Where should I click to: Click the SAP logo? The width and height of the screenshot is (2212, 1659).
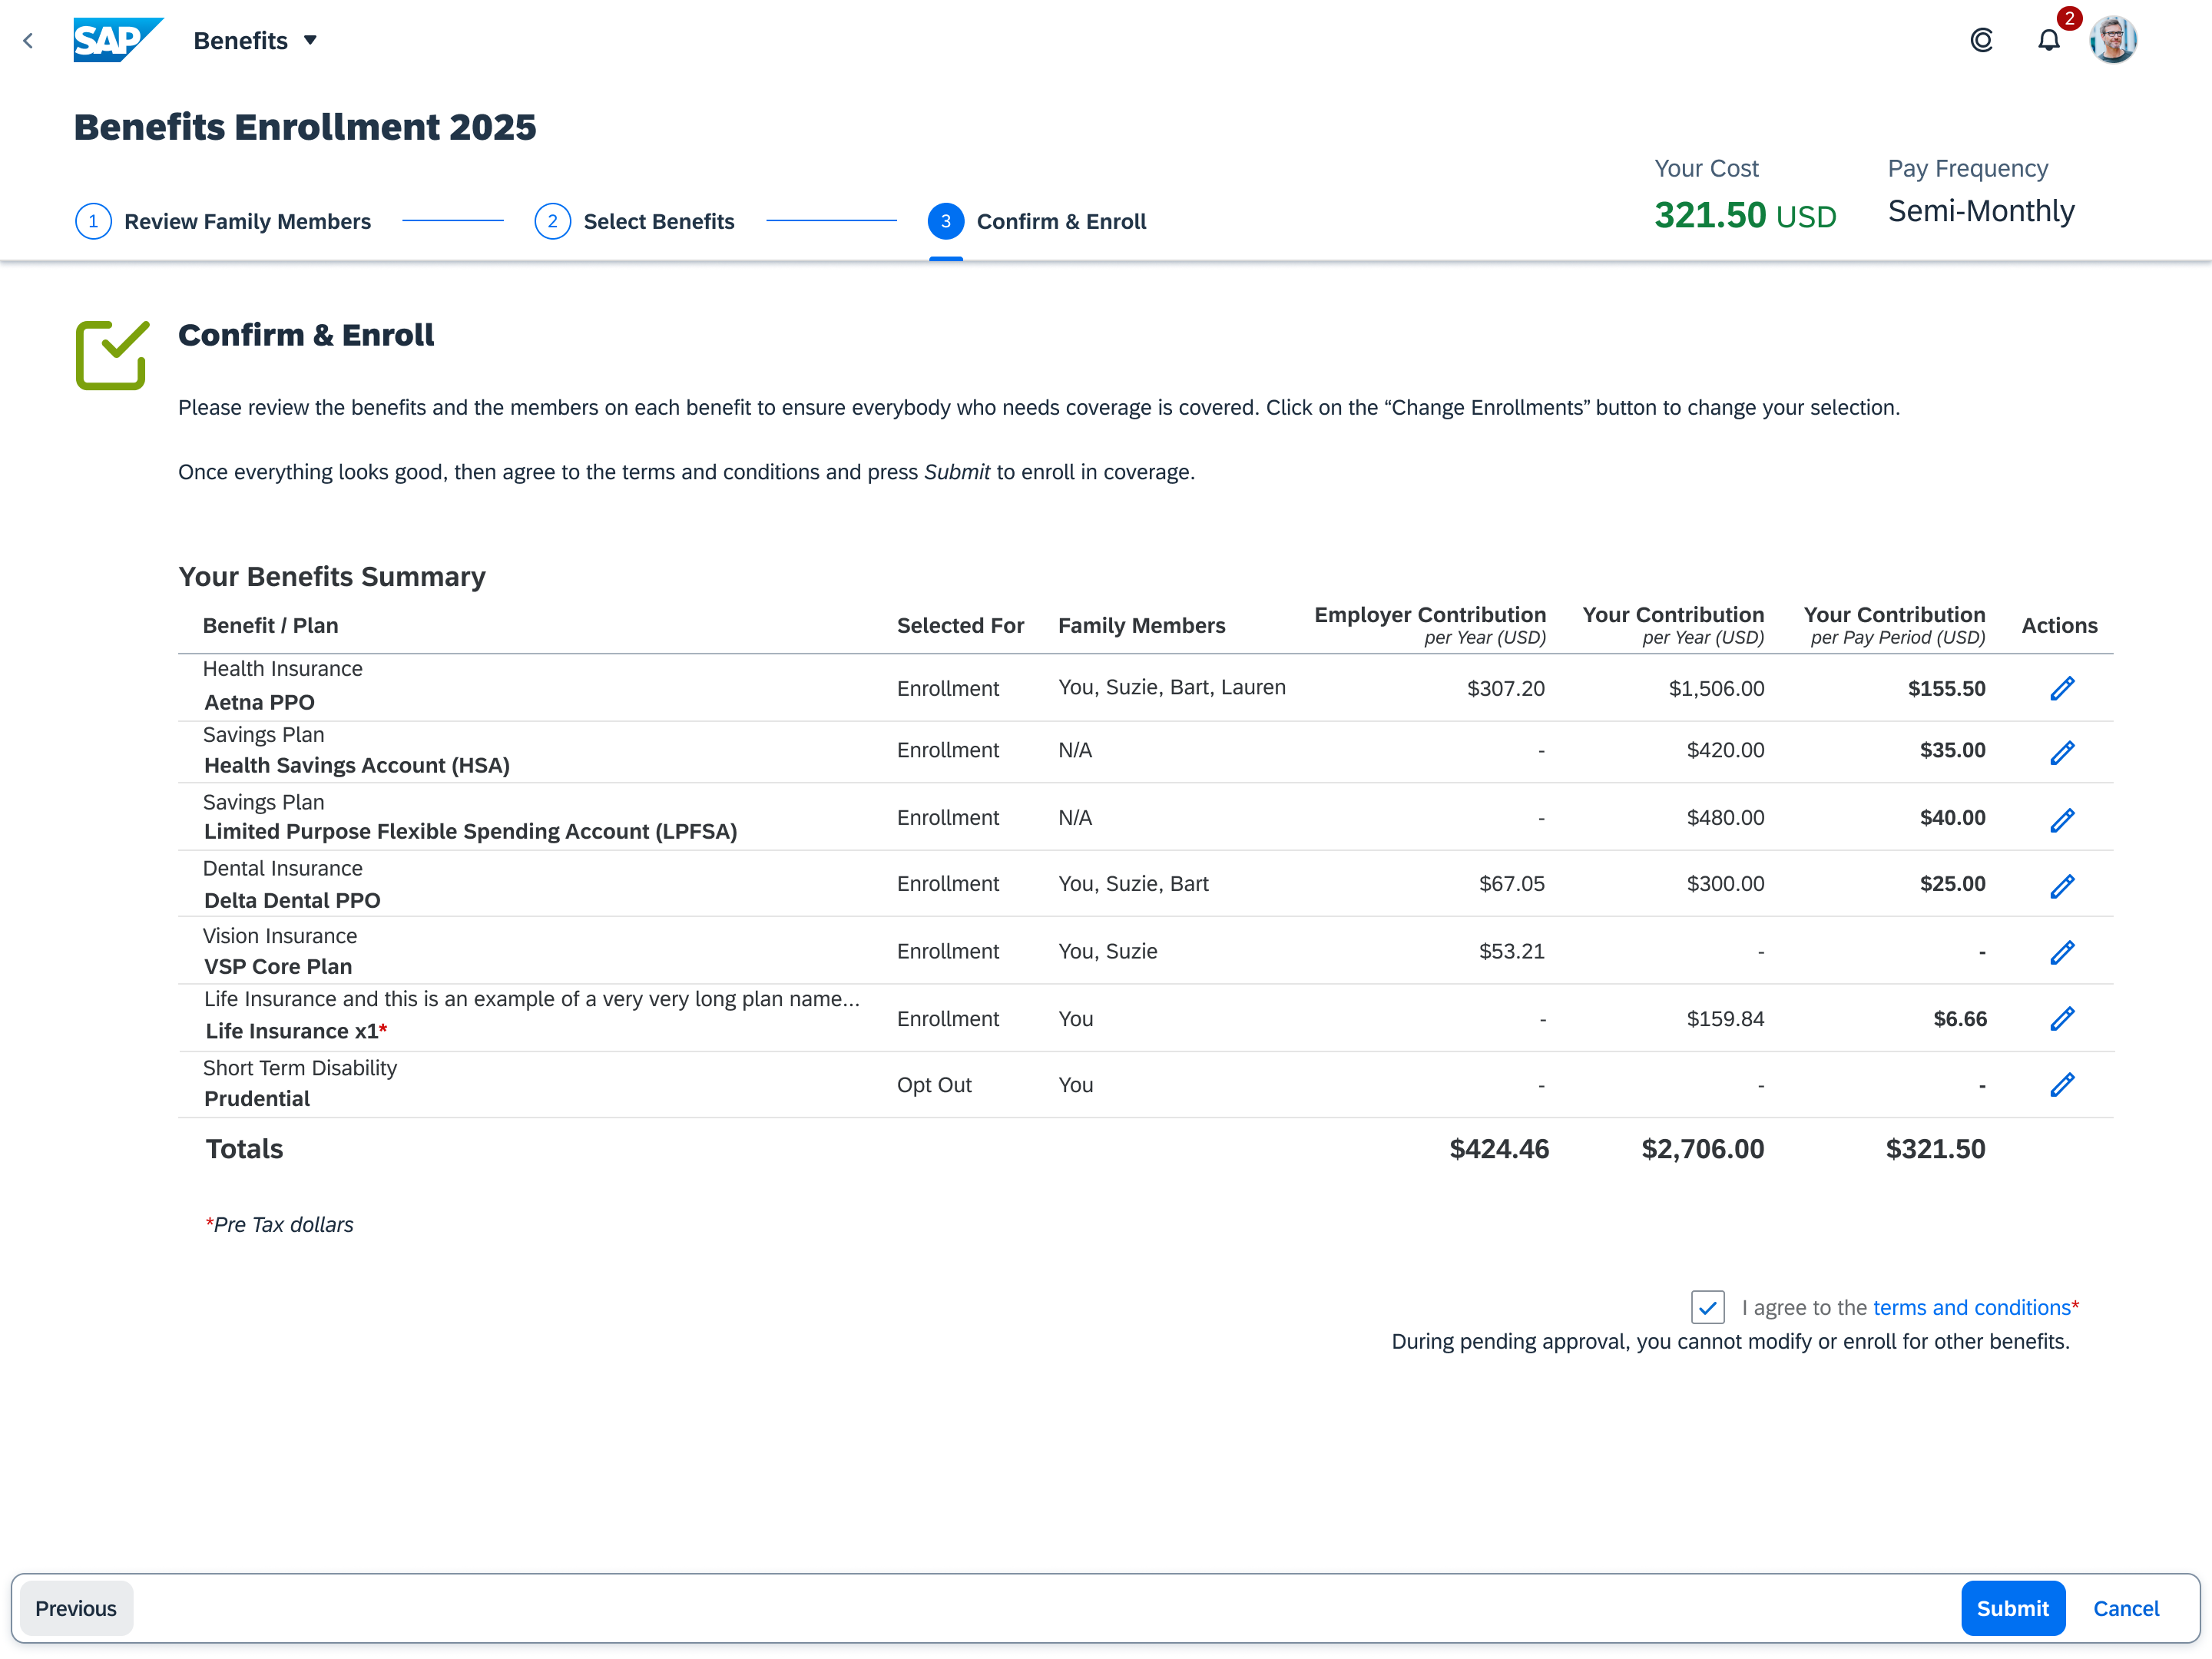point(117,40)
